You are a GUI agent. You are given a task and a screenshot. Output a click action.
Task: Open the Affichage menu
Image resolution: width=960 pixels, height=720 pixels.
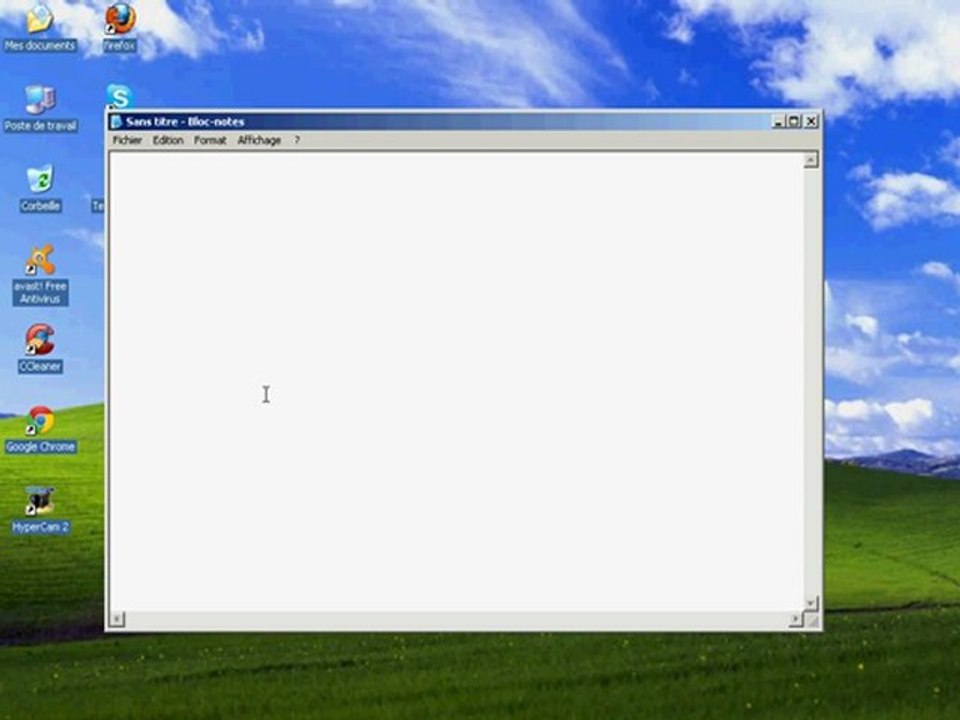click(259, 140)
